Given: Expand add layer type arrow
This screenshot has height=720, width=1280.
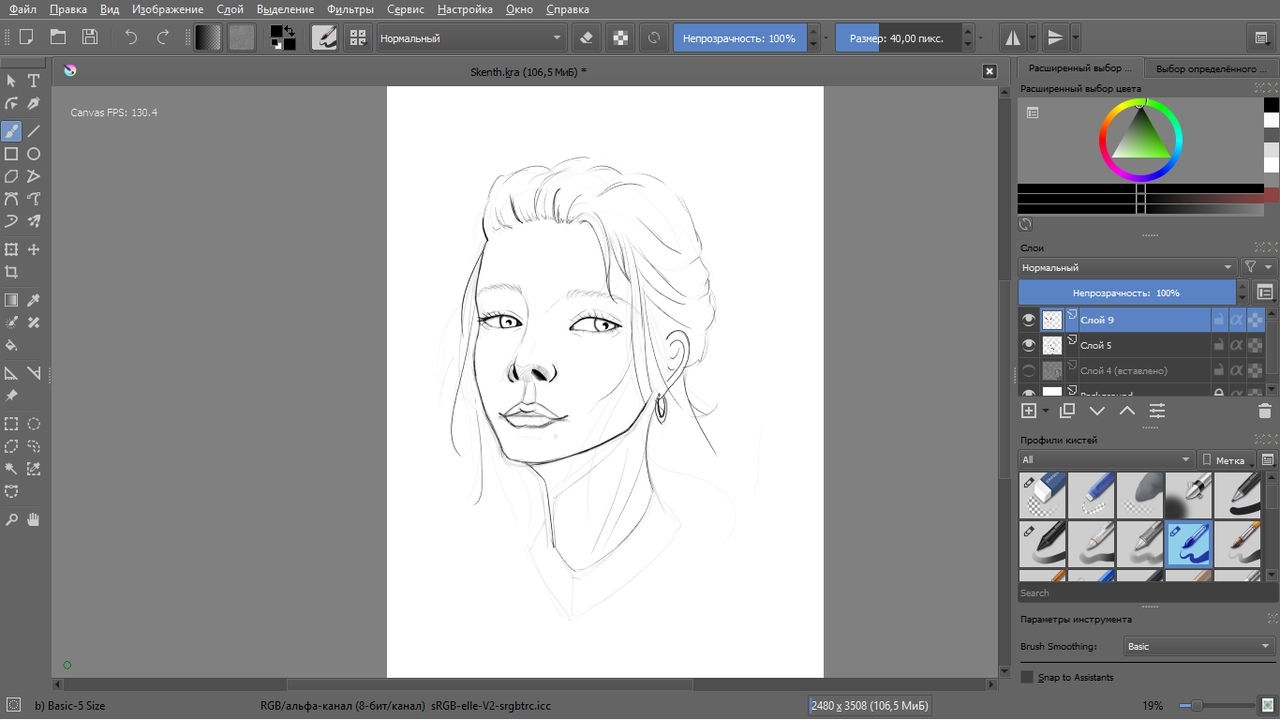Looking at the screenshot, I should coord(1046,411).
